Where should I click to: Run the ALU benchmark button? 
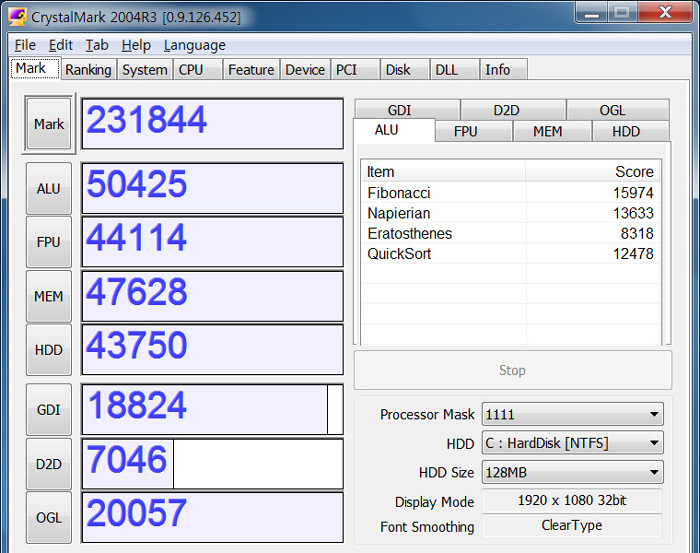(x=49, y=188)
